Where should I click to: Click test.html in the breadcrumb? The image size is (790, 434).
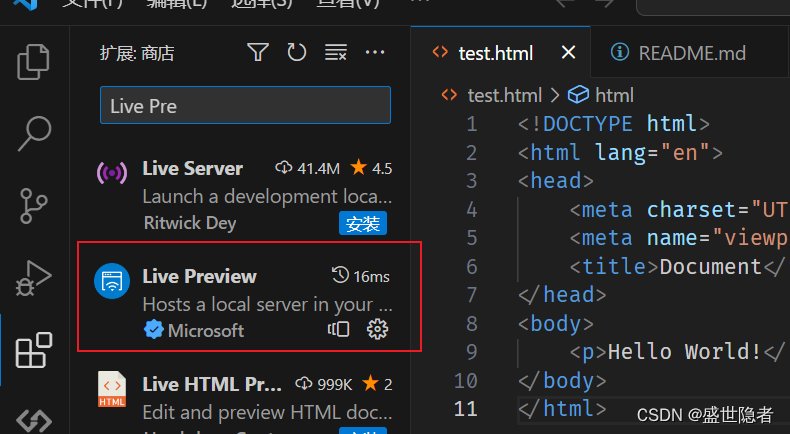[x=504, y=95]
